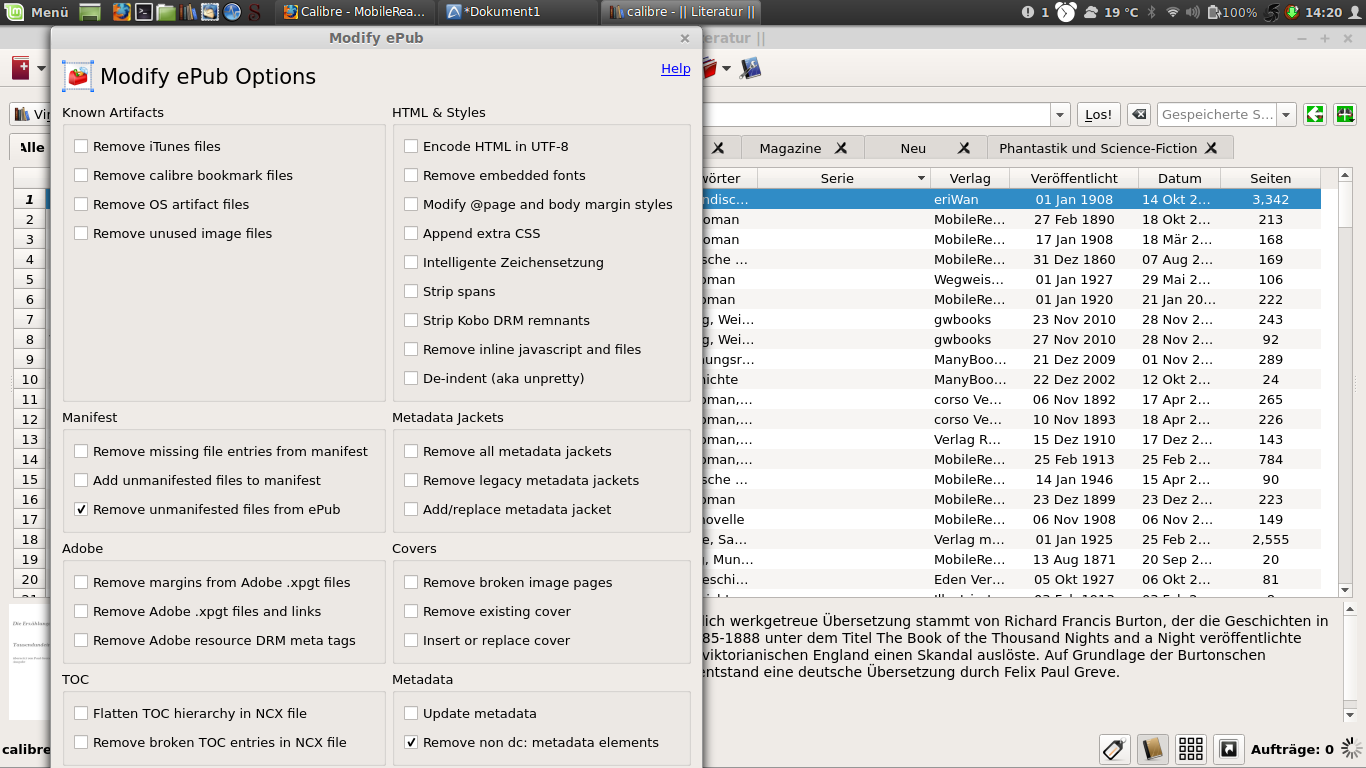The width and height of the screenshot is (1366, 768).
Task: Click the show desktop icon in panel
Action: tap(90, 12)
